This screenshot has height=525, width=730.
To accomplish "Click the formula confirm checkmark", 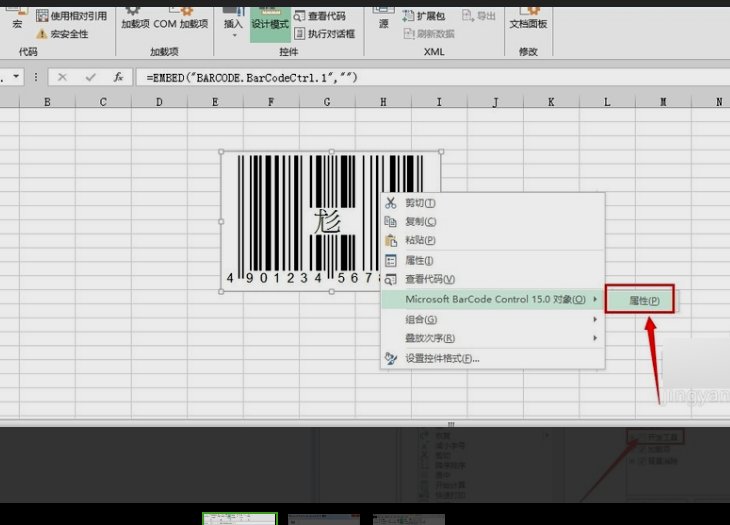I will [x=90, y=77].
